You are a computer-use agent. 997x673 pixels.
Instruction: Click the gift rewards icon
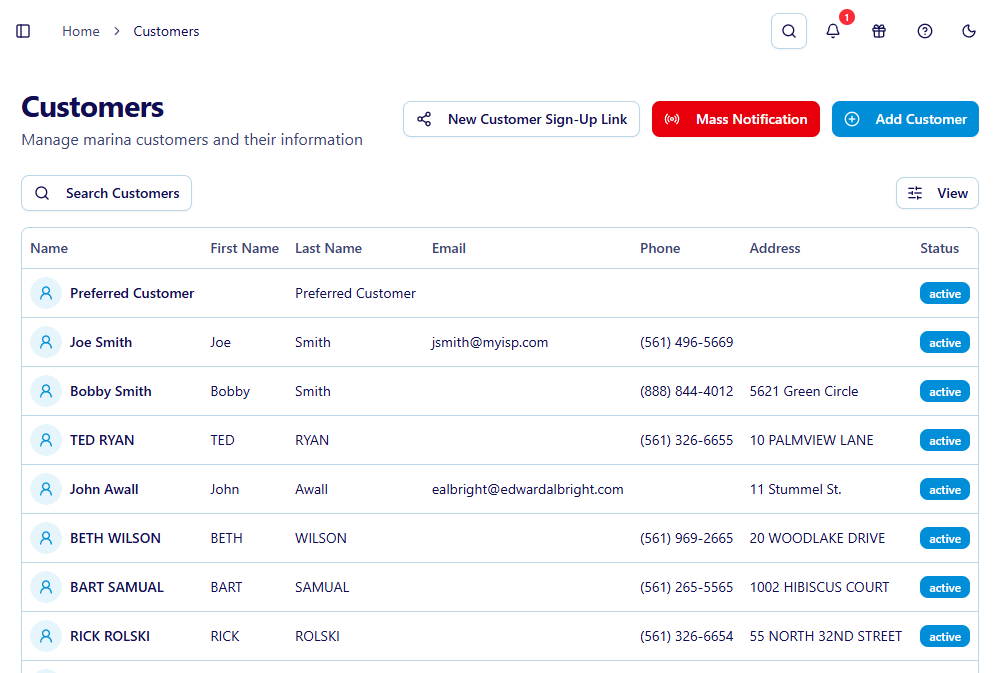click(x=879, y=31)
